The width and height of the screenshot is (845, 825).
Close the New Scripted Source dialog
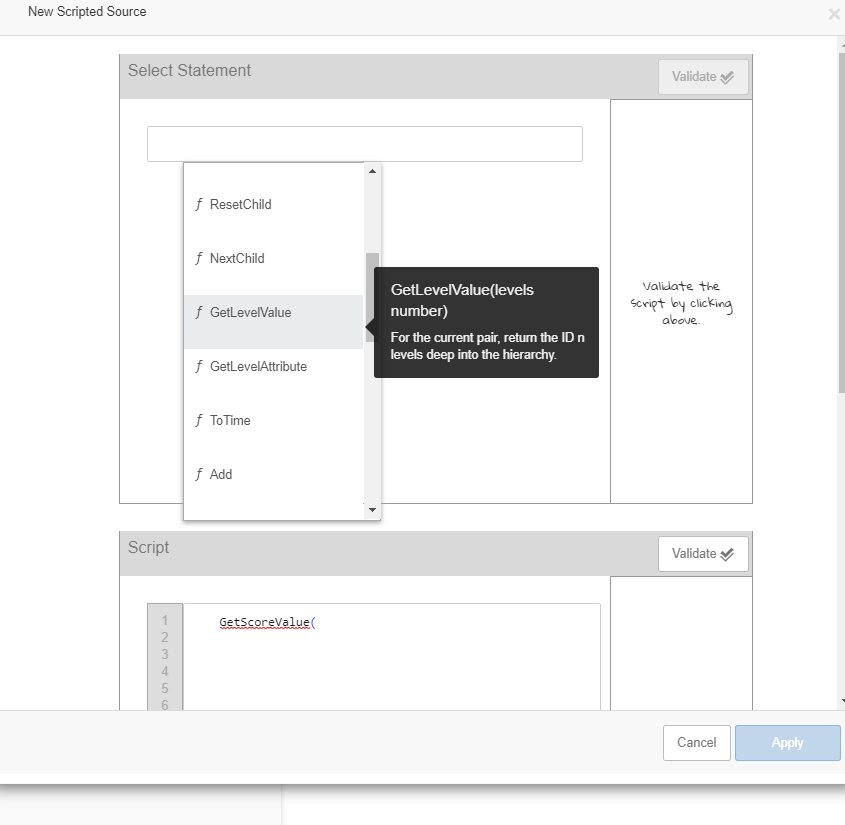(833, 14)
